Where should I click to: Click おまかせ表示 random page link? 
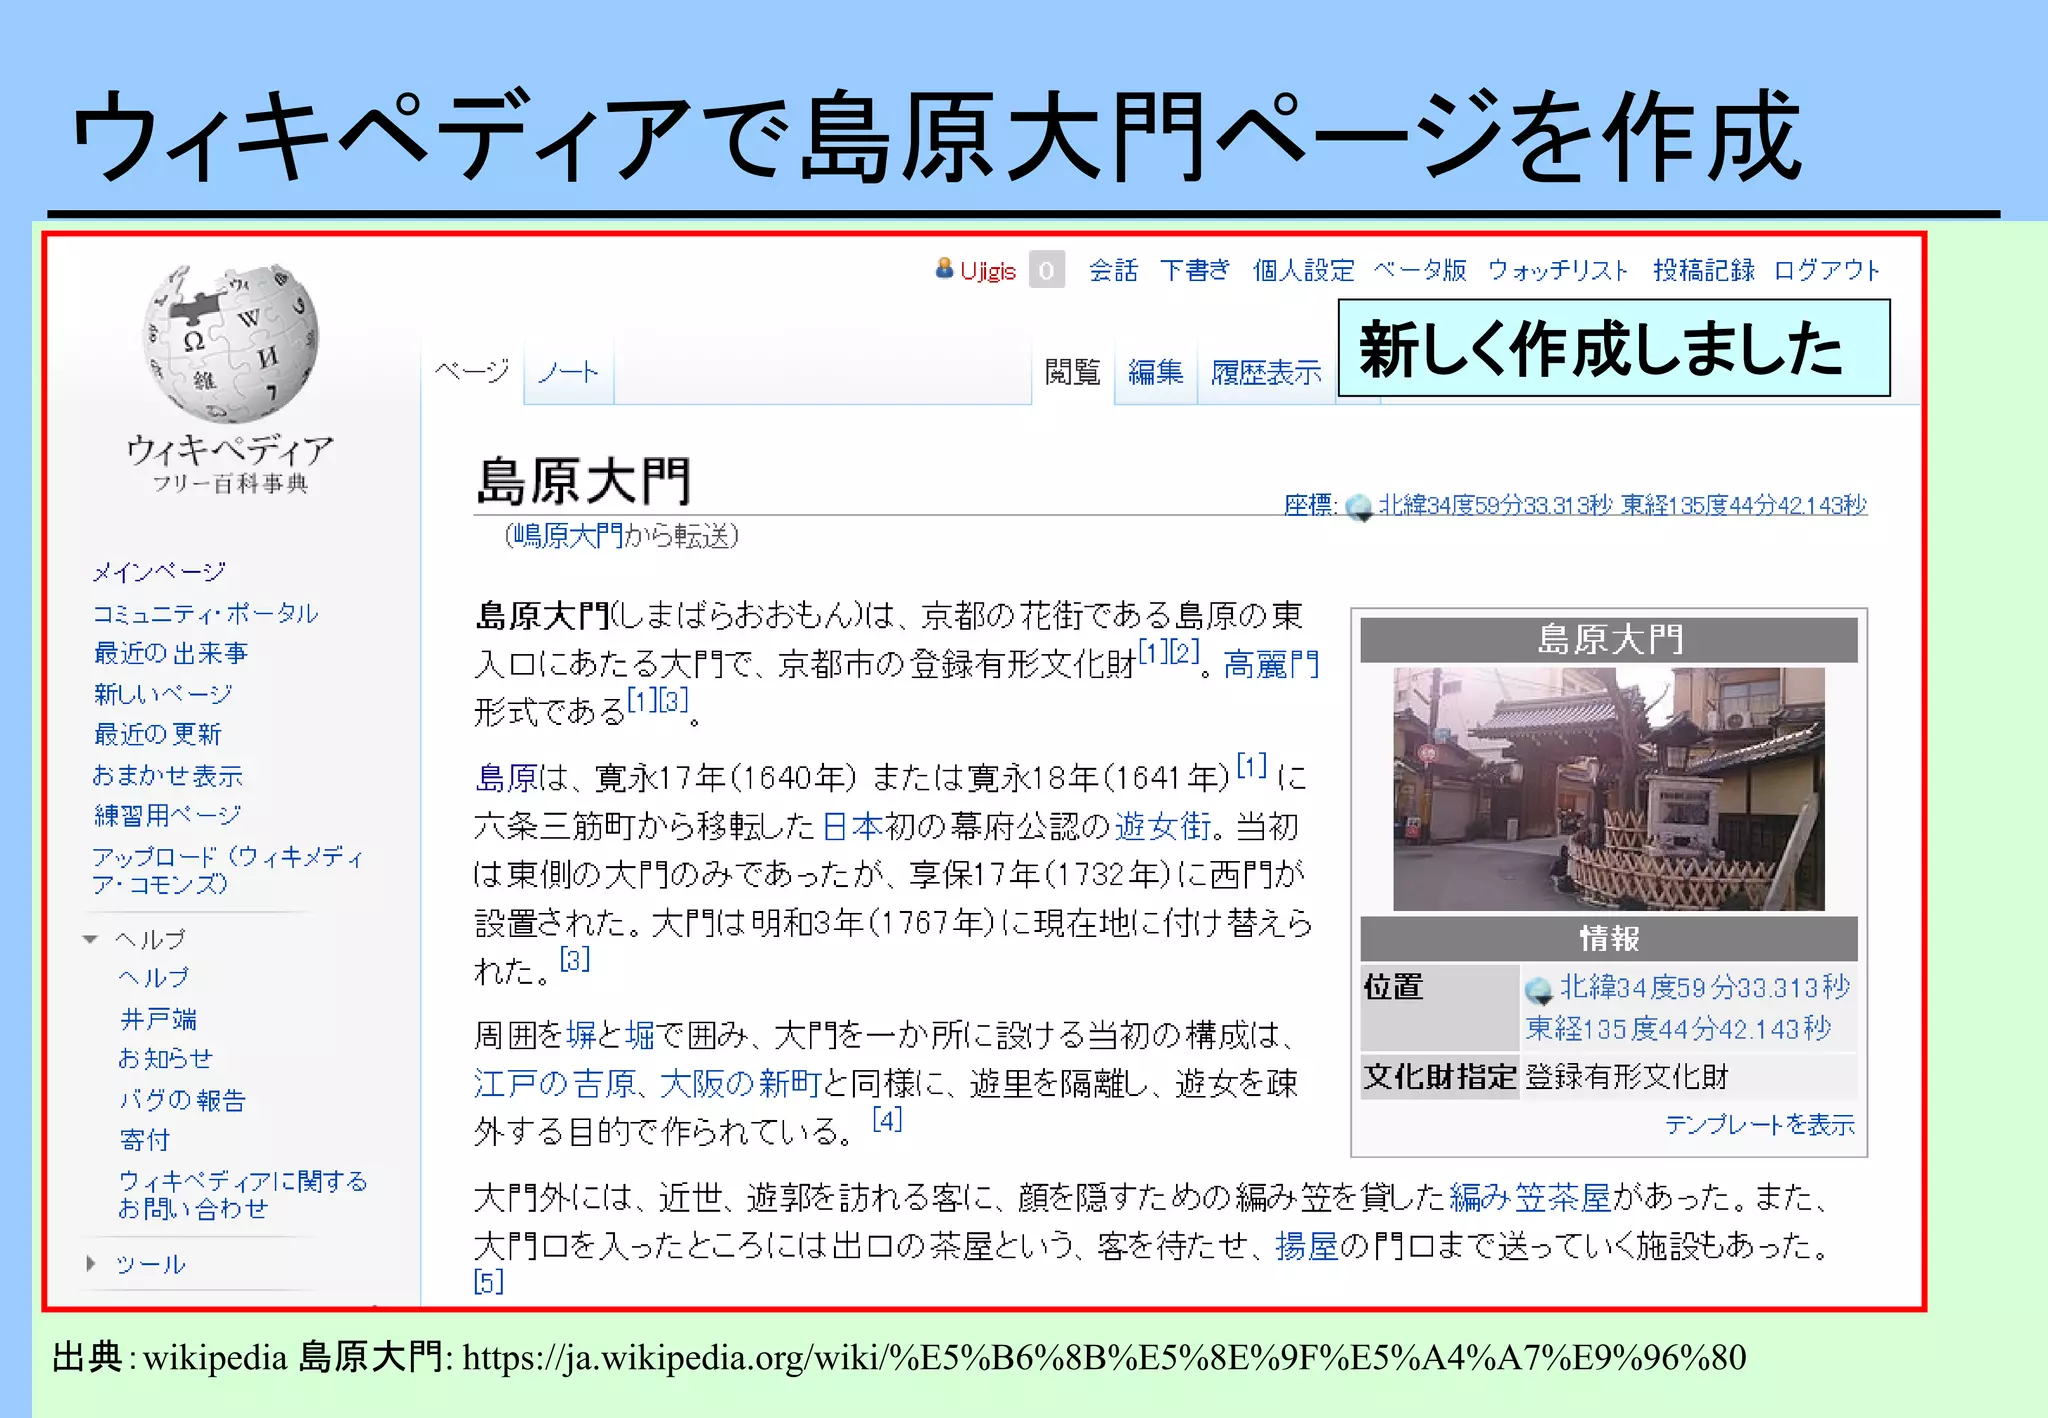(x=167, y=775)
